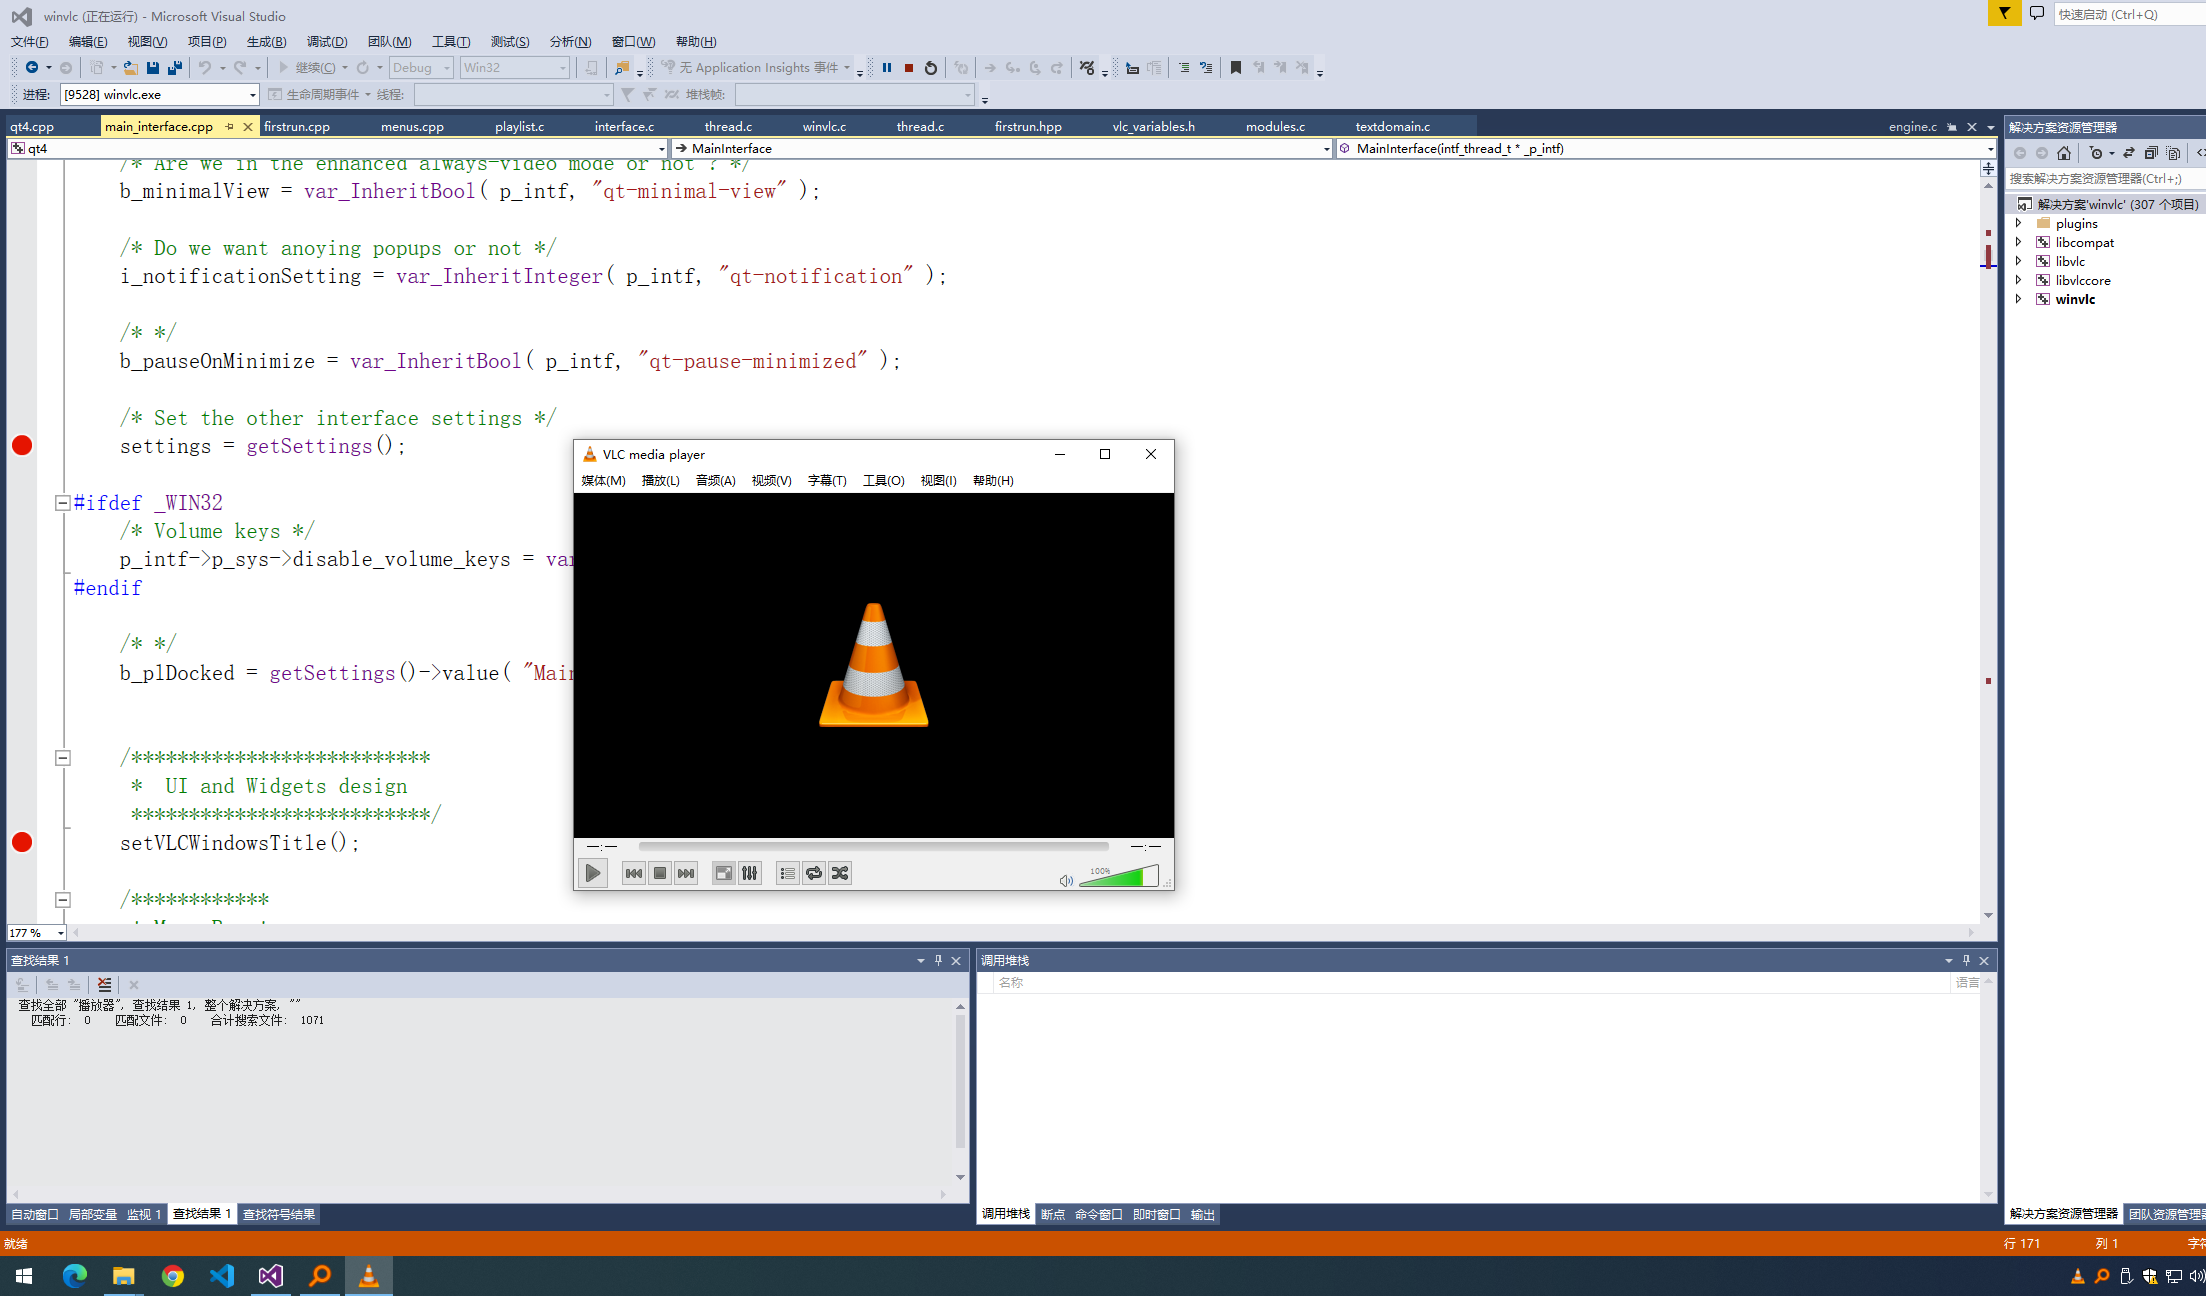Click the VLC green volume slider
The image size is (2206, 1296).
click(1118, 876)
